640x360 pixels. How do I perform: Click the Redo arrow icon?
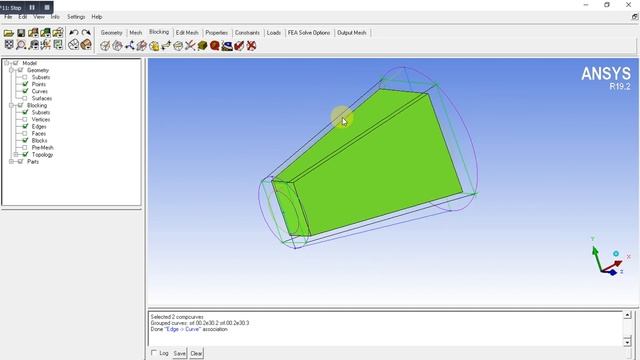click(86, 33)
